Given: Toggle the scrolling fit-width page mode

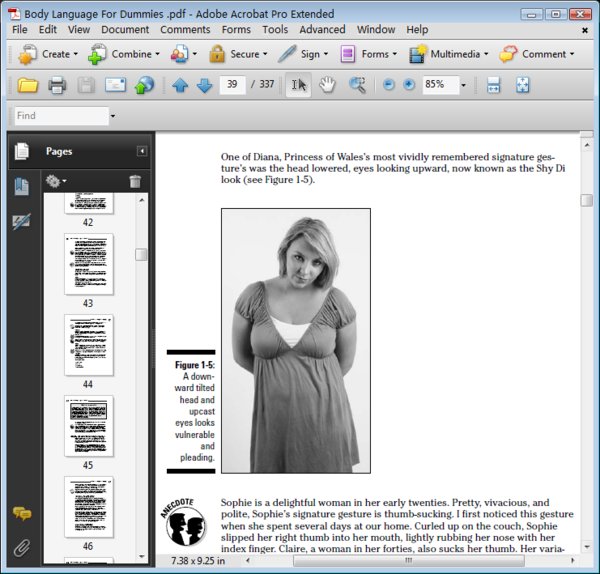Looking at the screenshot, I should point(493,85).
